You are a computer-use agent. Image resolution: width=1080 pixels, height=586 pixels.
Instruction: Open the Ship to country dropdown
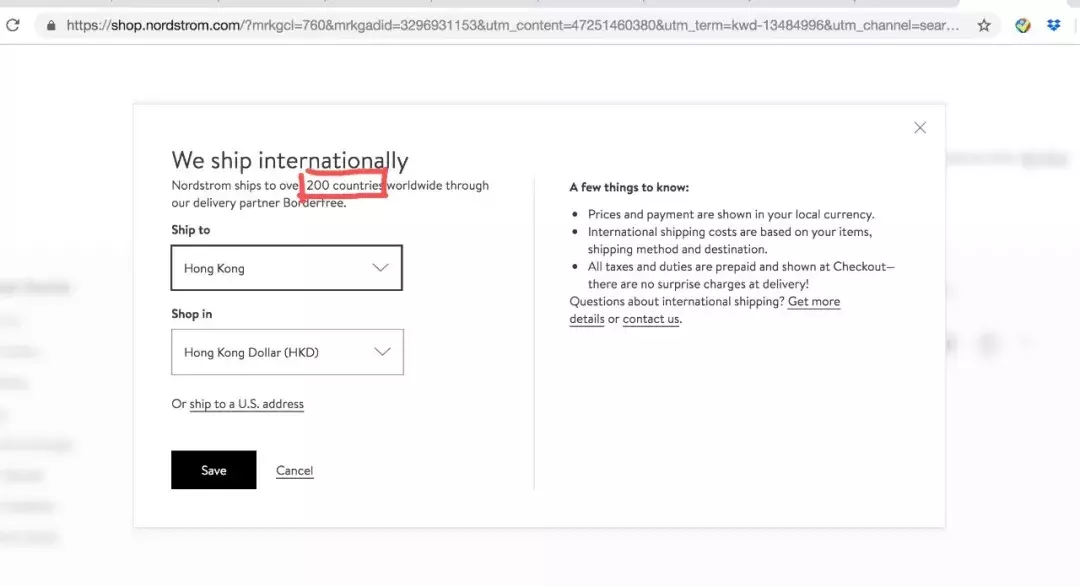coord(287,268)
